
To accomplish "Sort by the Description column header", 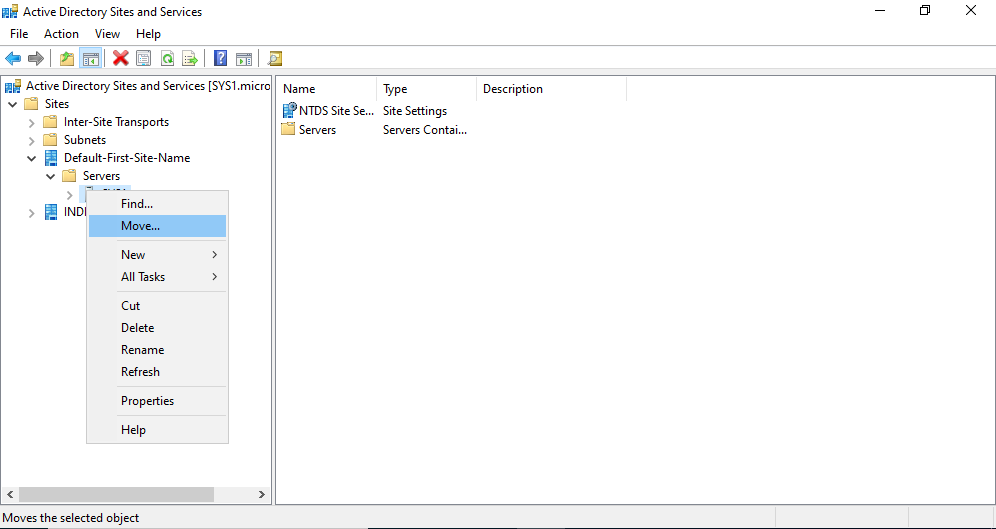I will (x=551, y=89).
